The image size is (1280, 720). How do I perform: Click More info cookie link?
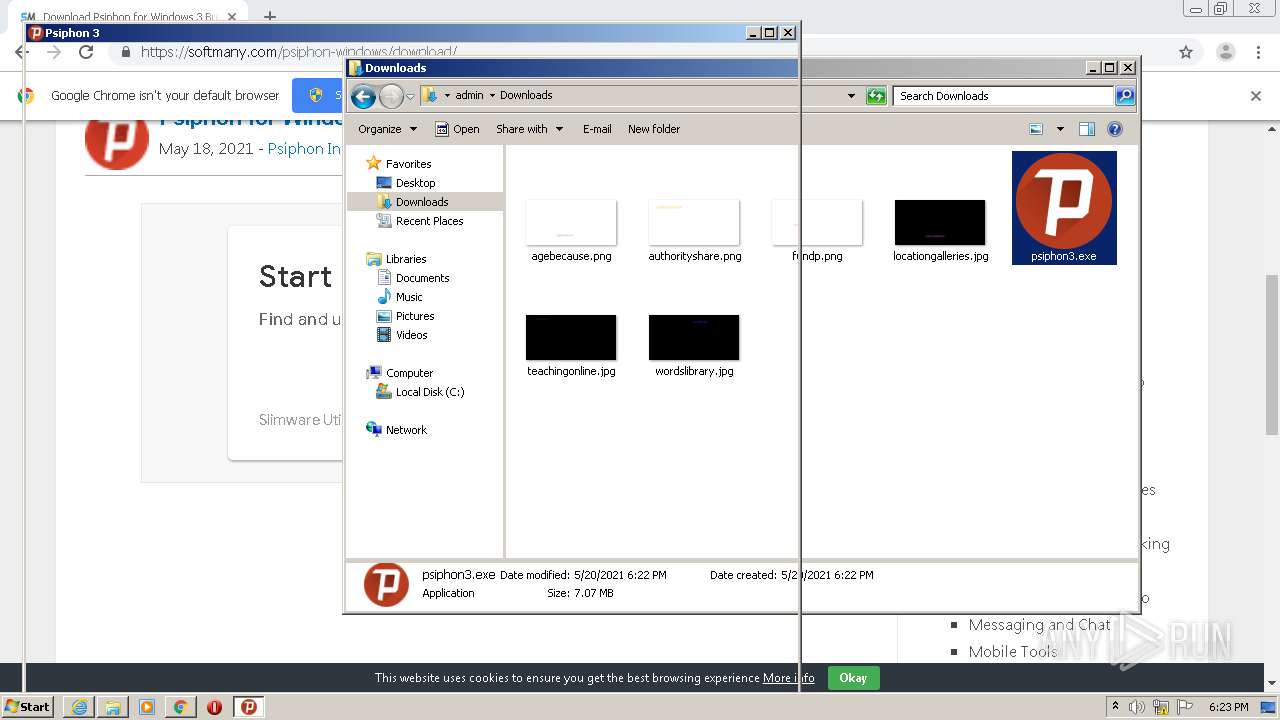point(788,678)
